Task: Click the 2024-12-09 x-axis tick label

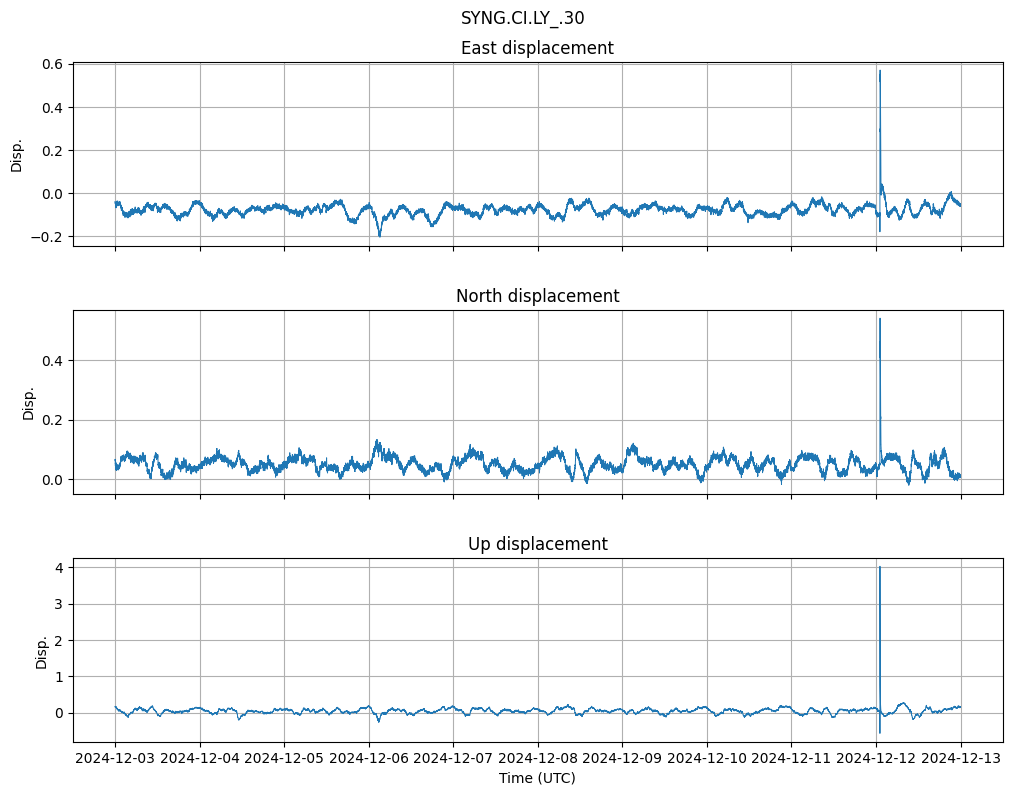Action: [622, 759]
